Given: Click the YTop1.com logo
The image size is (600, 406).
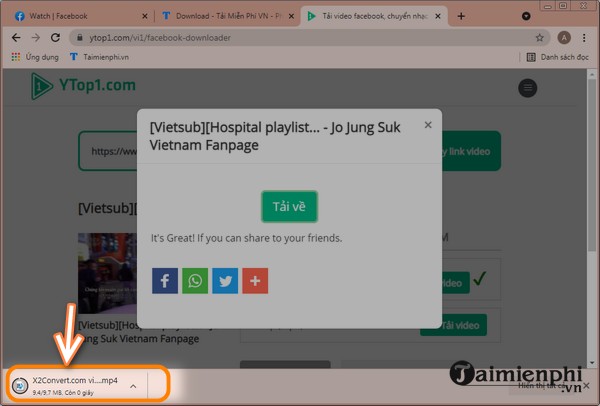Looking at the screenshot, I should click(x=83, y=85).
